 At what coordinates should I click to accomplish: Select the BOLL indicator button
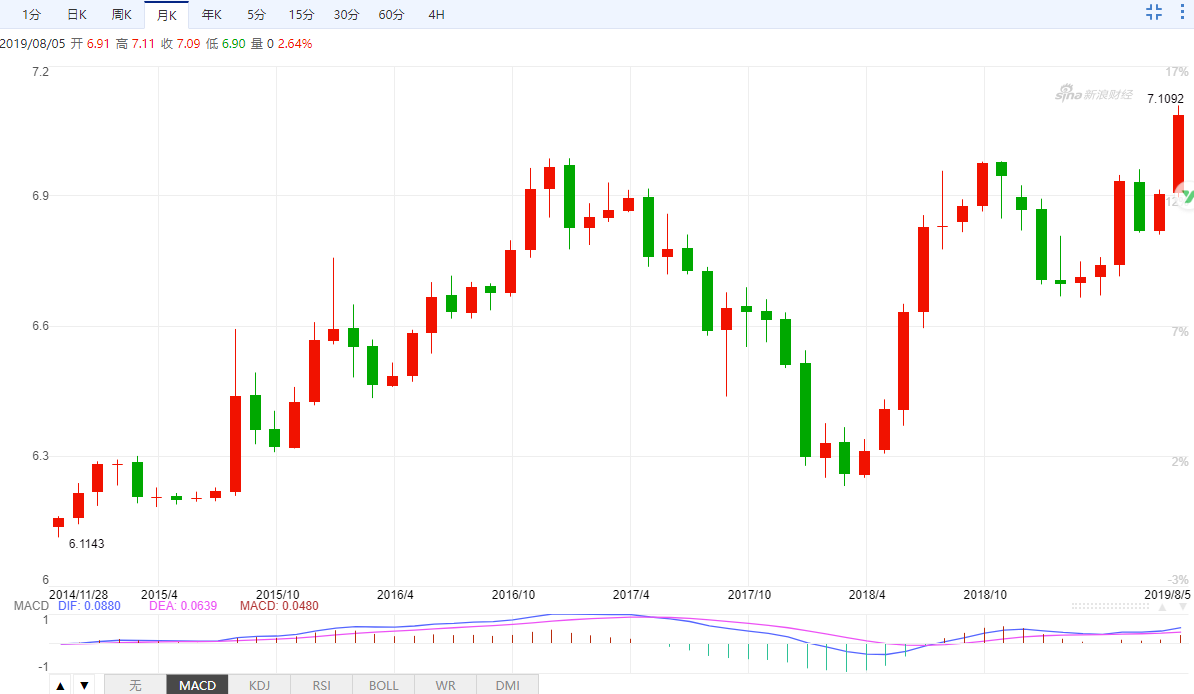(x=384, y=685)
